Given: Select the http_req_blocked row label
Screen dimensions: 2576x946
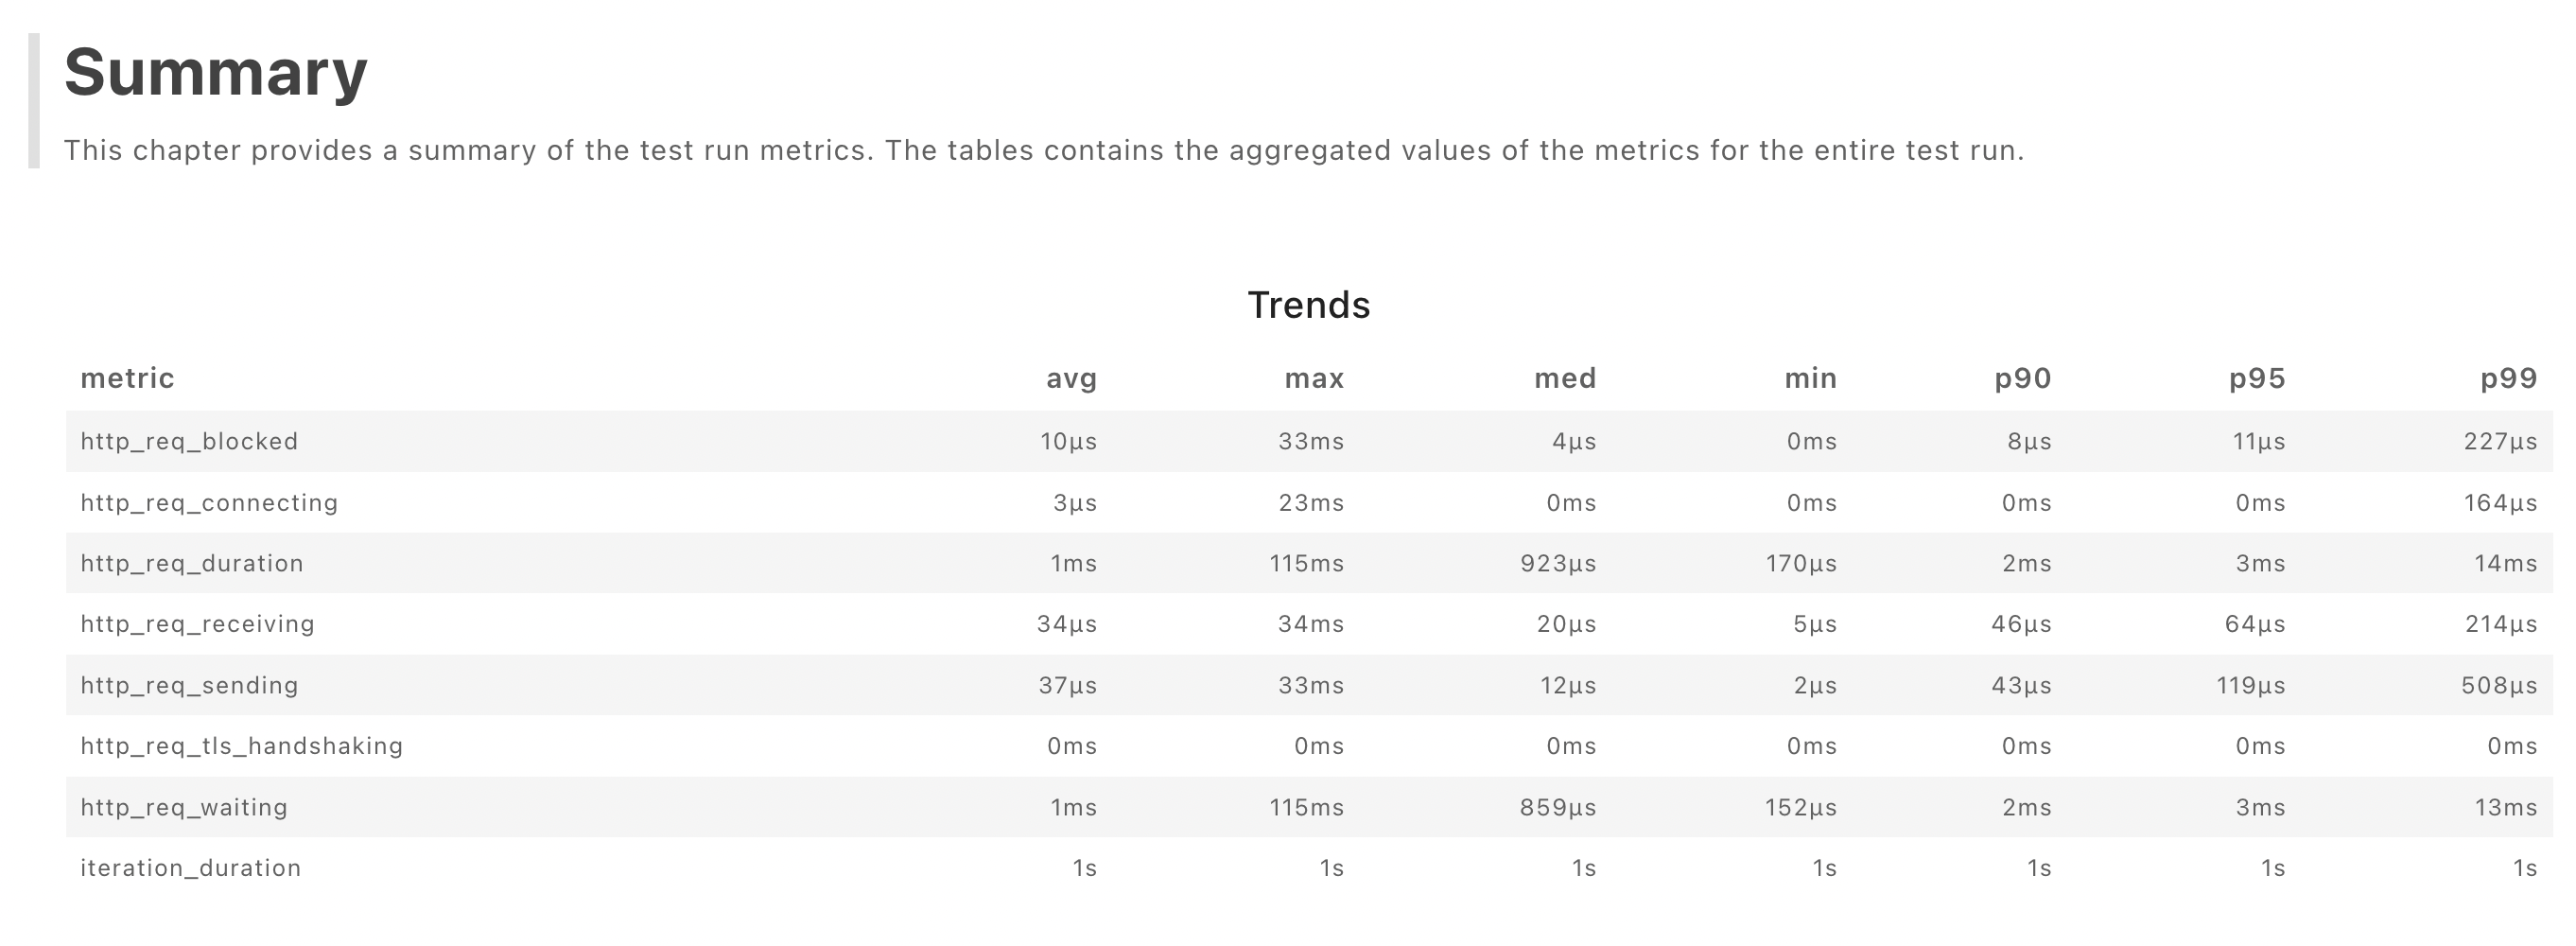Looking at the screenshot, I should coord(189,441).
